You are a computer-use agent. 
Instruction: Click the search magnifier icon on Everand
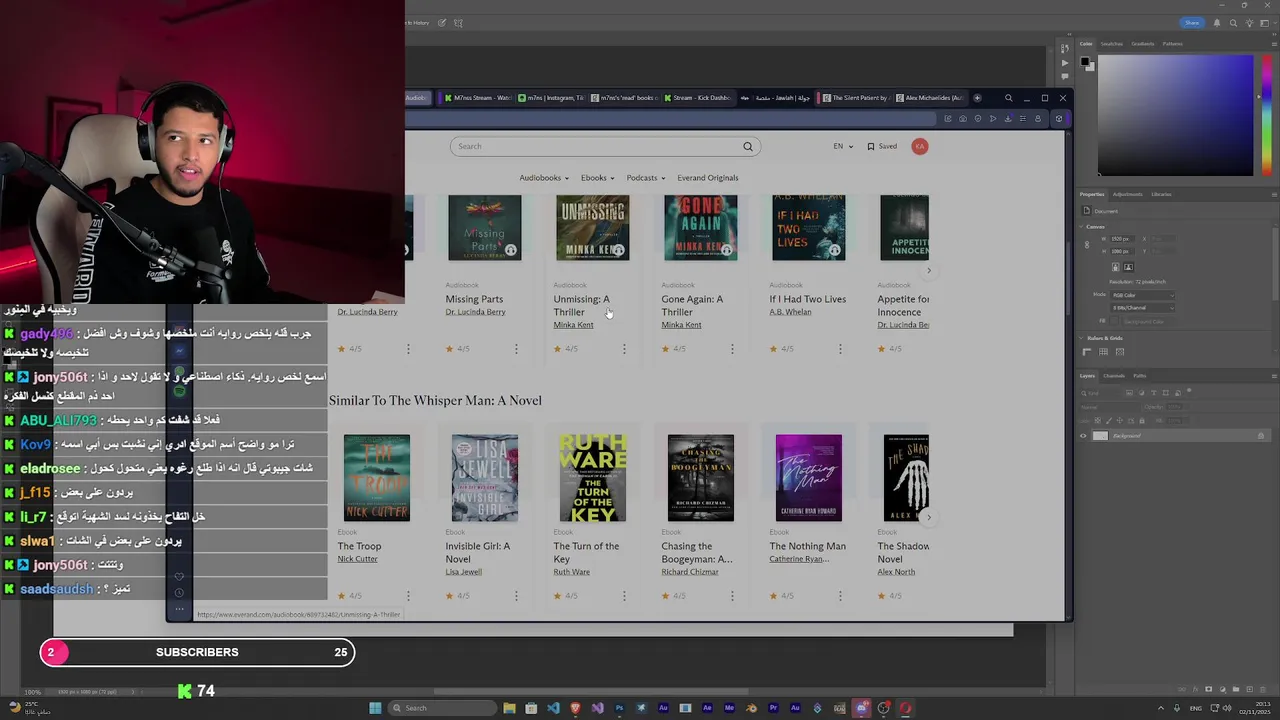[748, 146]
